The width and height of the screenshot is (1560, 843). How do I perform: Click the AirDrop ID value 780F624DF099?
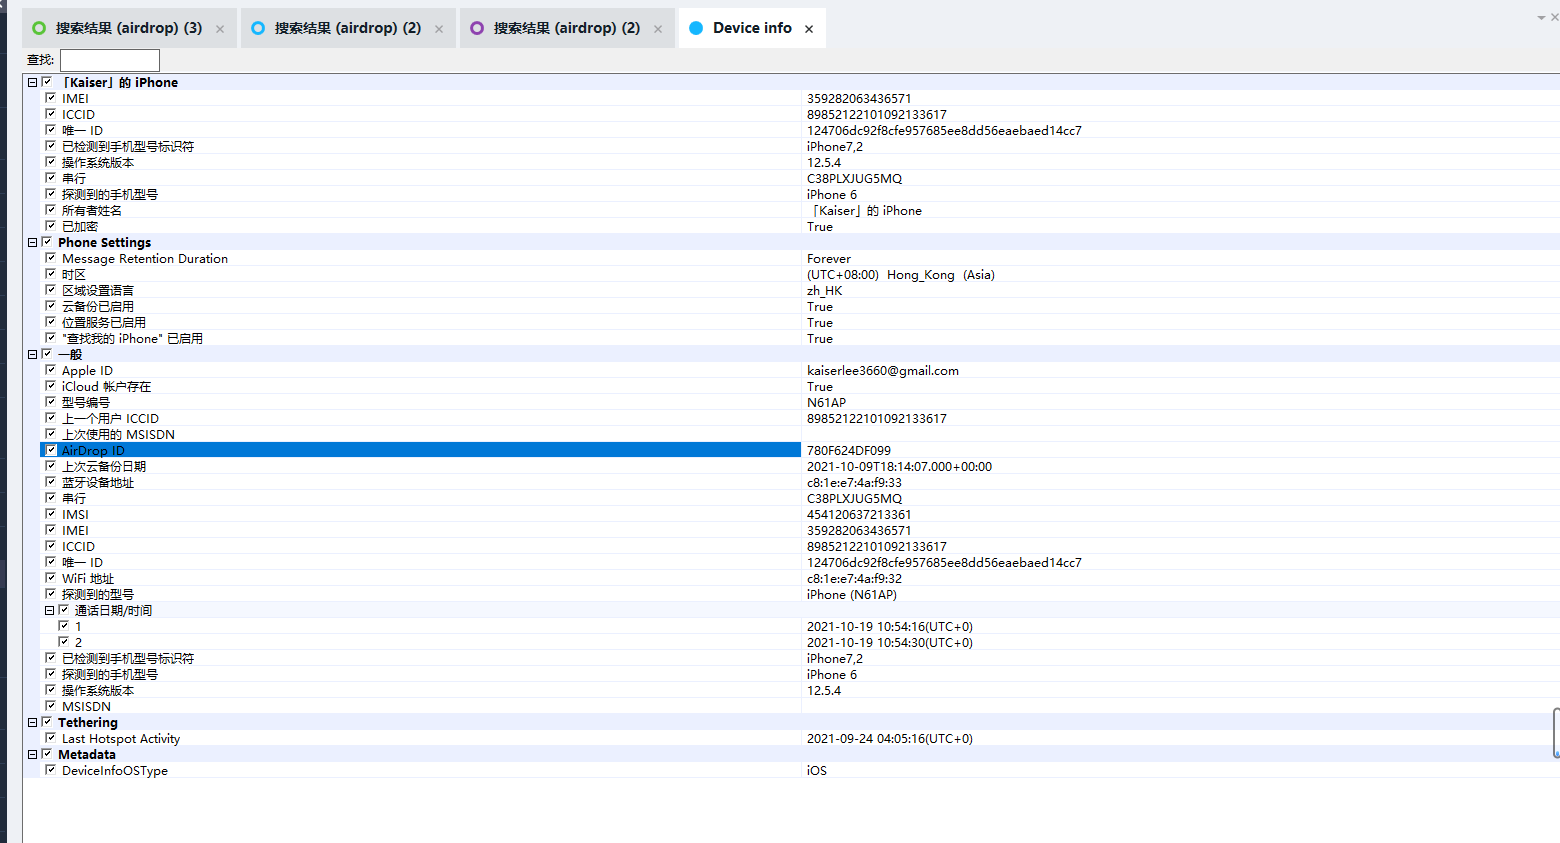[849, 450]
